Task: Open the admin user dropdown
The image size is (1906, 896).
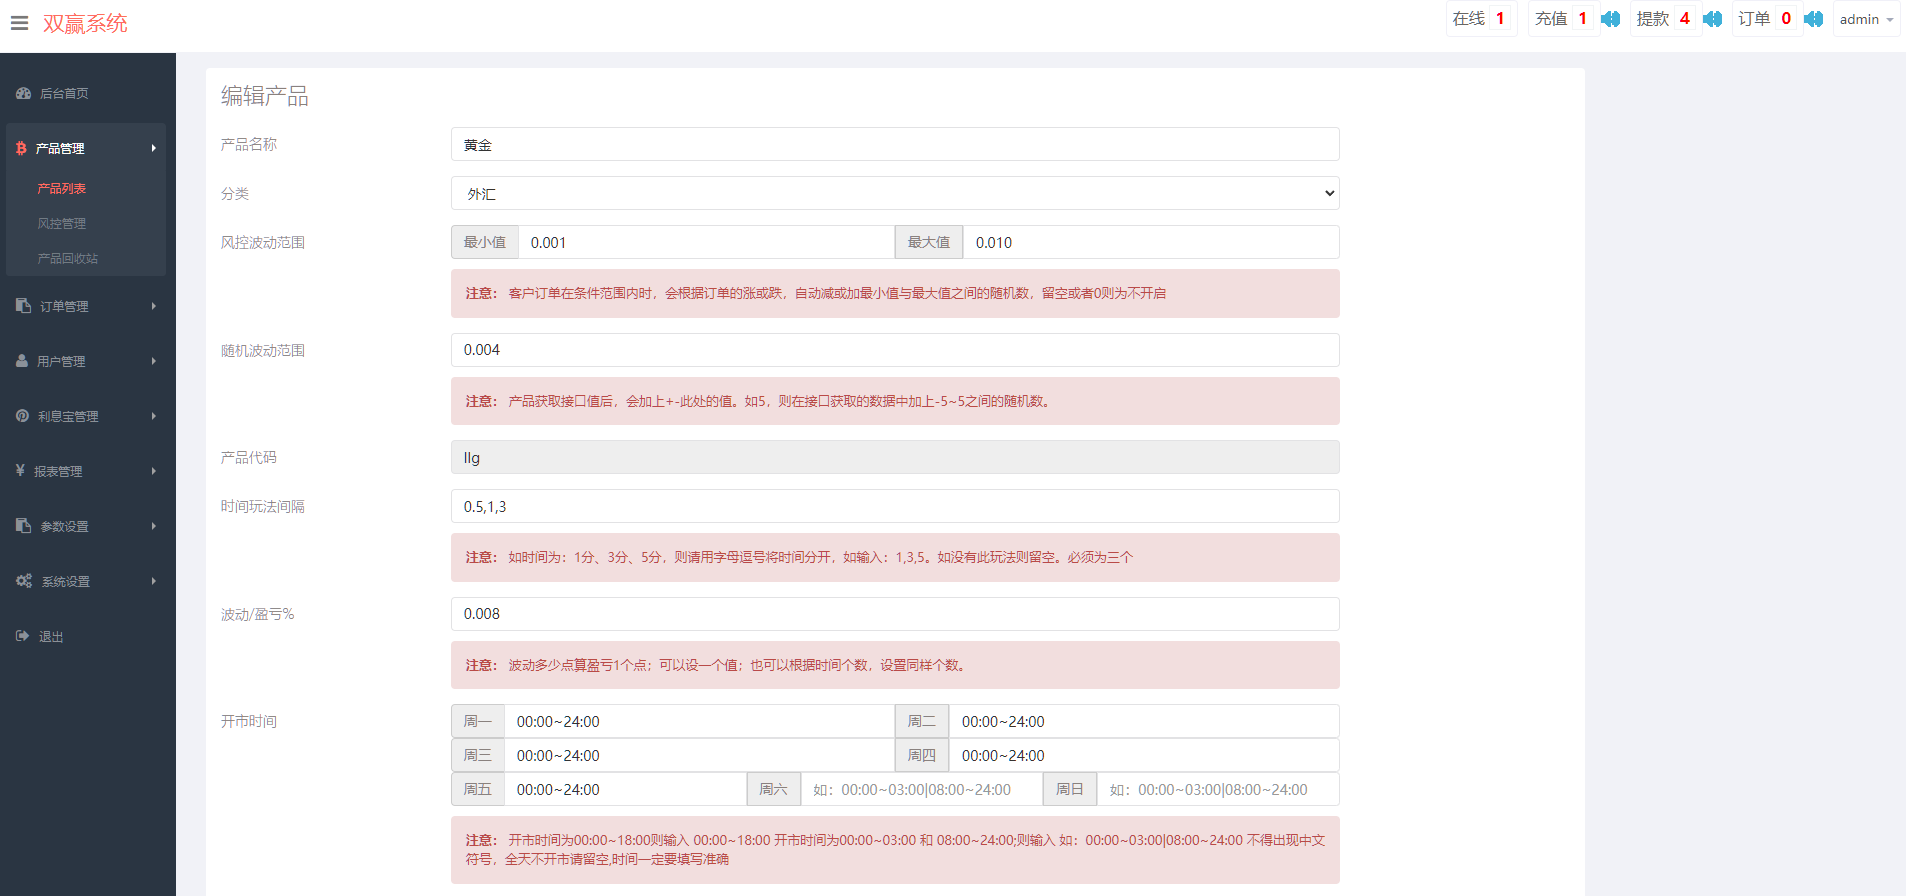Action: pyautogui.click(x=1865, y=19)
